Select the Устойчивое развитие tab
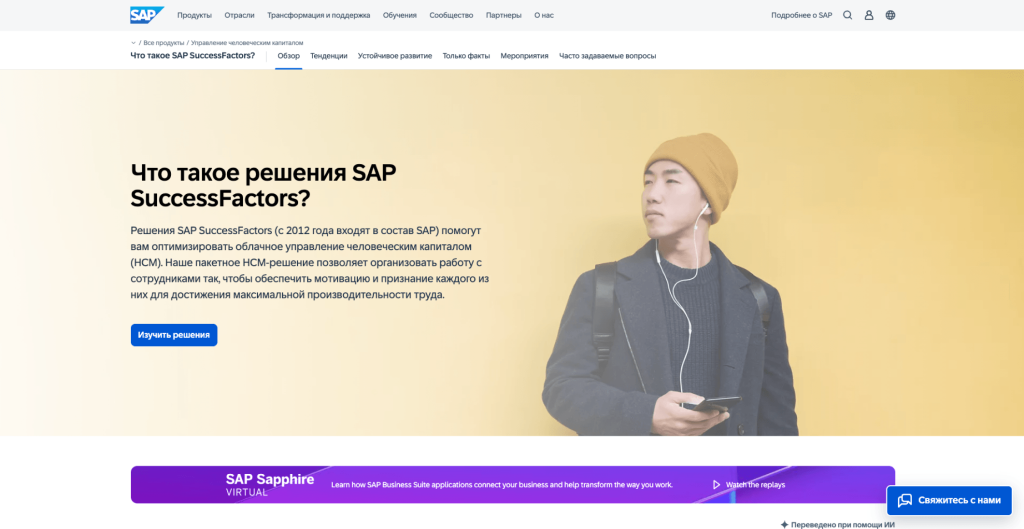The image size is (1024, 529). 395,56
